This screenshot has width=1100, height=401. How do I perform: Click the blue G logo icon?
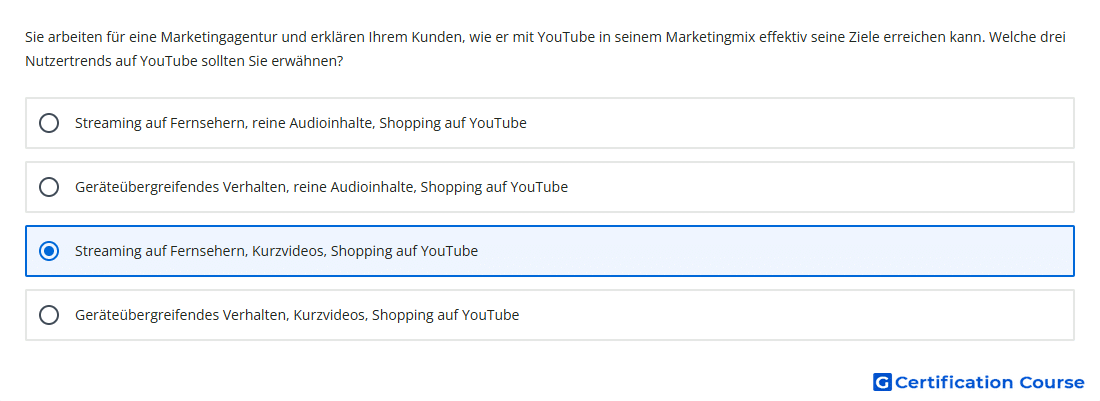(882, 382)
